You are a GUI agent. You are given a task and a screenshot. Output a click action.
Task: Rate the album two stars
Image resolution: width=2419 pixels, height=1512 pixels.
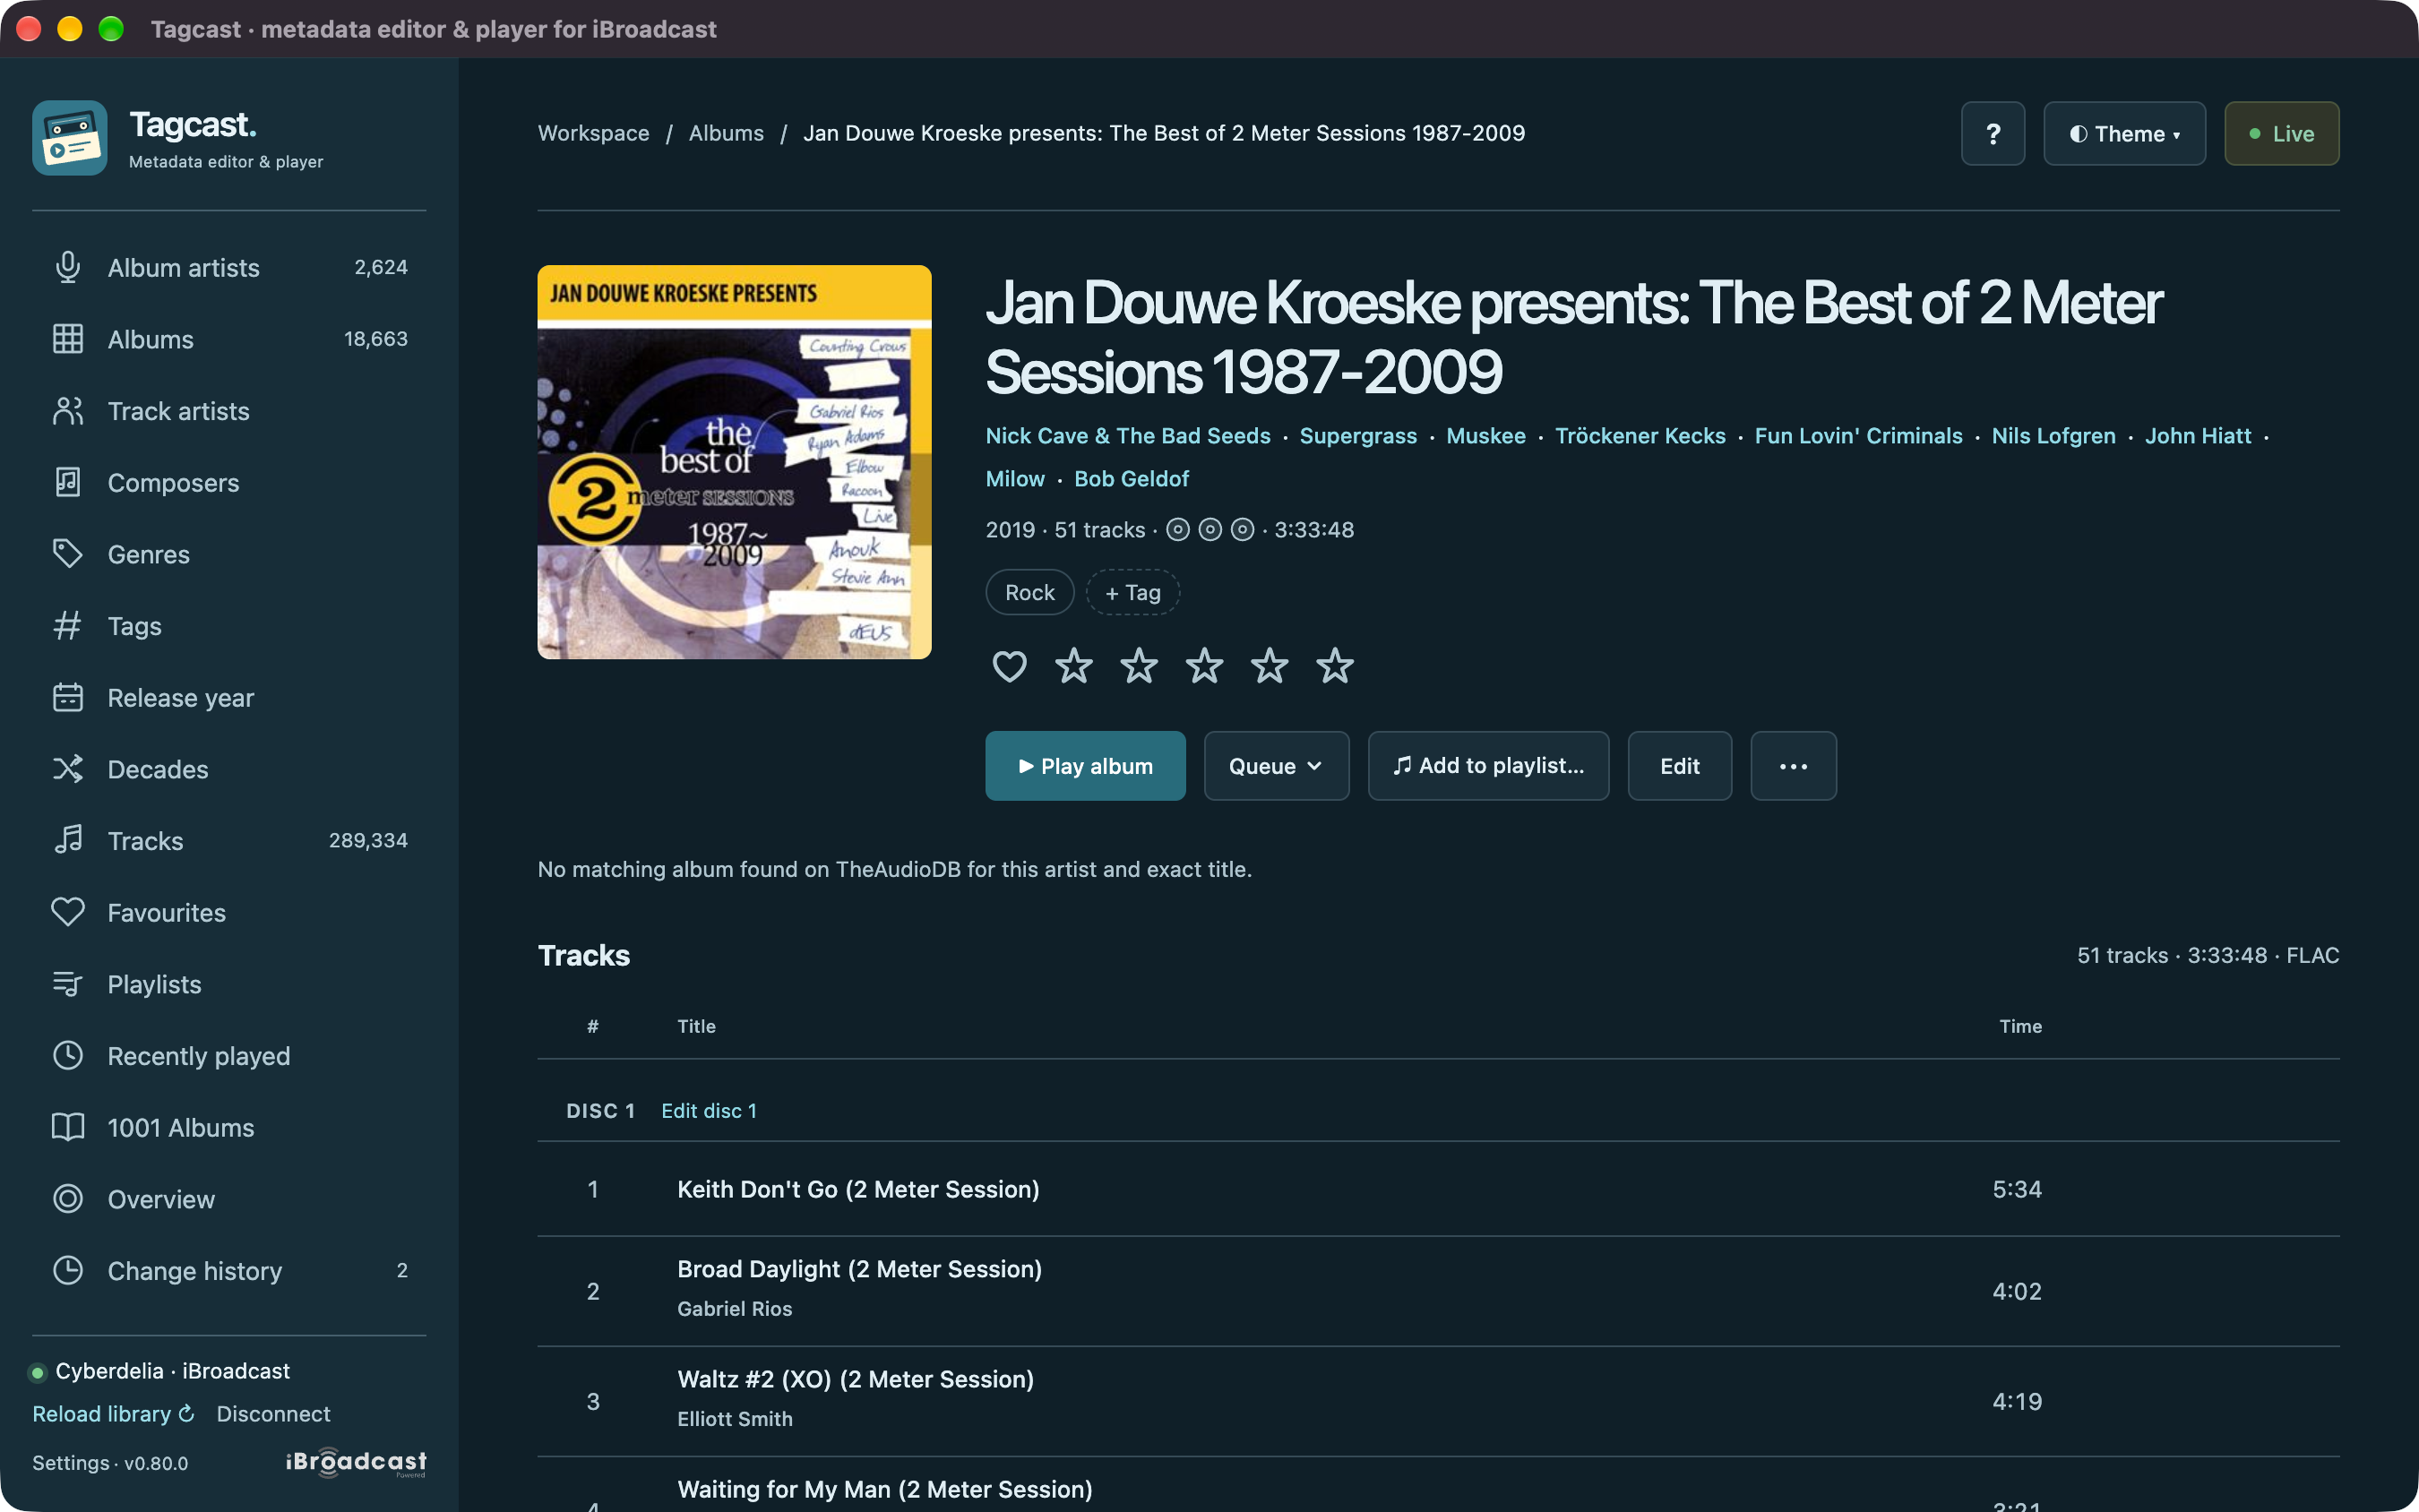click(x=1139, y=666)
